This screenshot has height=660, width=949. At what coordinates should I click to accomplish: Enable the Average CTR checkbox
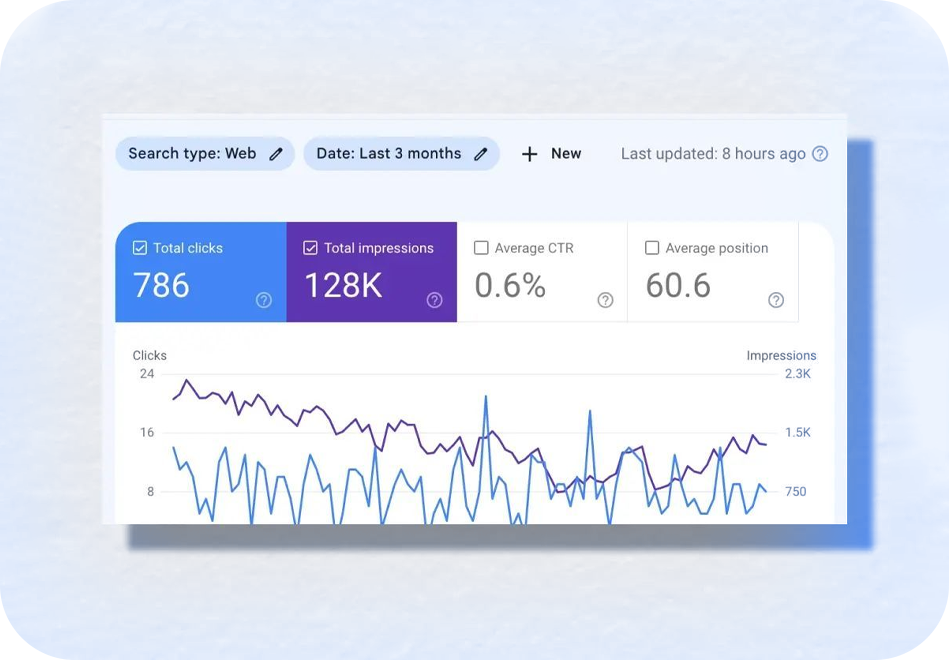click(x=481, y=248)
